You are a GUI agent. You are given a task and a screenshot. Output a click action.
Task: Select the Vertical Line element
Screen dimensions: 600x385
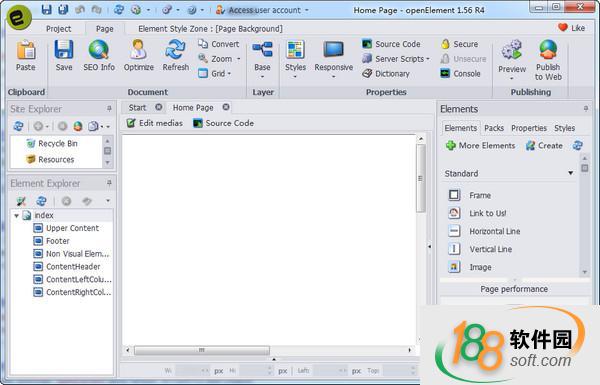(480, 249)
